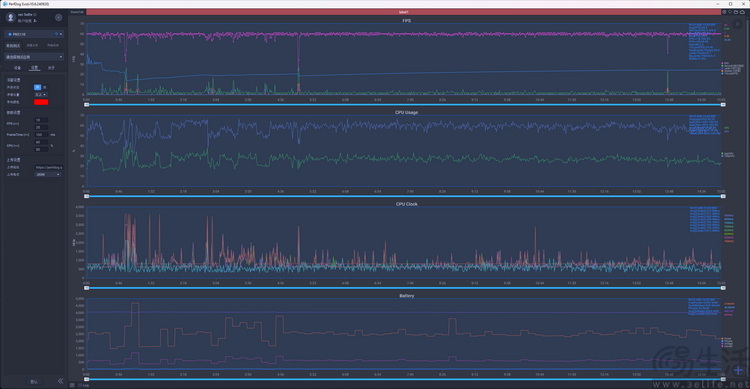Open the application selection dropdown
Viewport: 750px width, 389px height.
(x=34, y=57)
